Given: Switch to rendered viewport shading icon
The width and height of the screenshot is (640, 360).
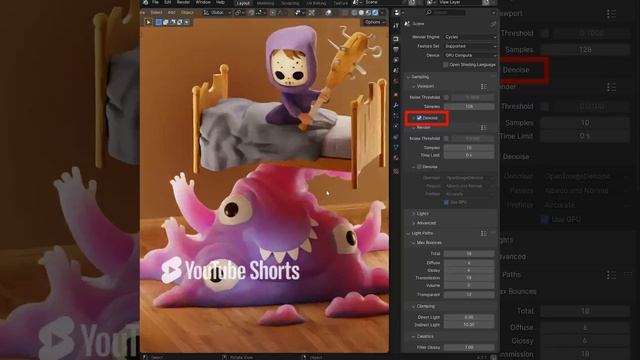Looking at the screenshot, I should point(375,13).
